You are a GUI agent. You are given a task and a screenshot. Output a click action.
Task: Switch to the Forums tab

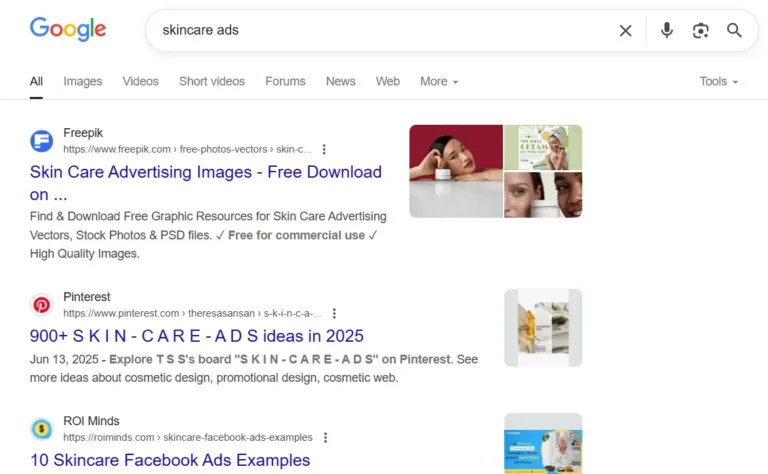tap(285, 81)
